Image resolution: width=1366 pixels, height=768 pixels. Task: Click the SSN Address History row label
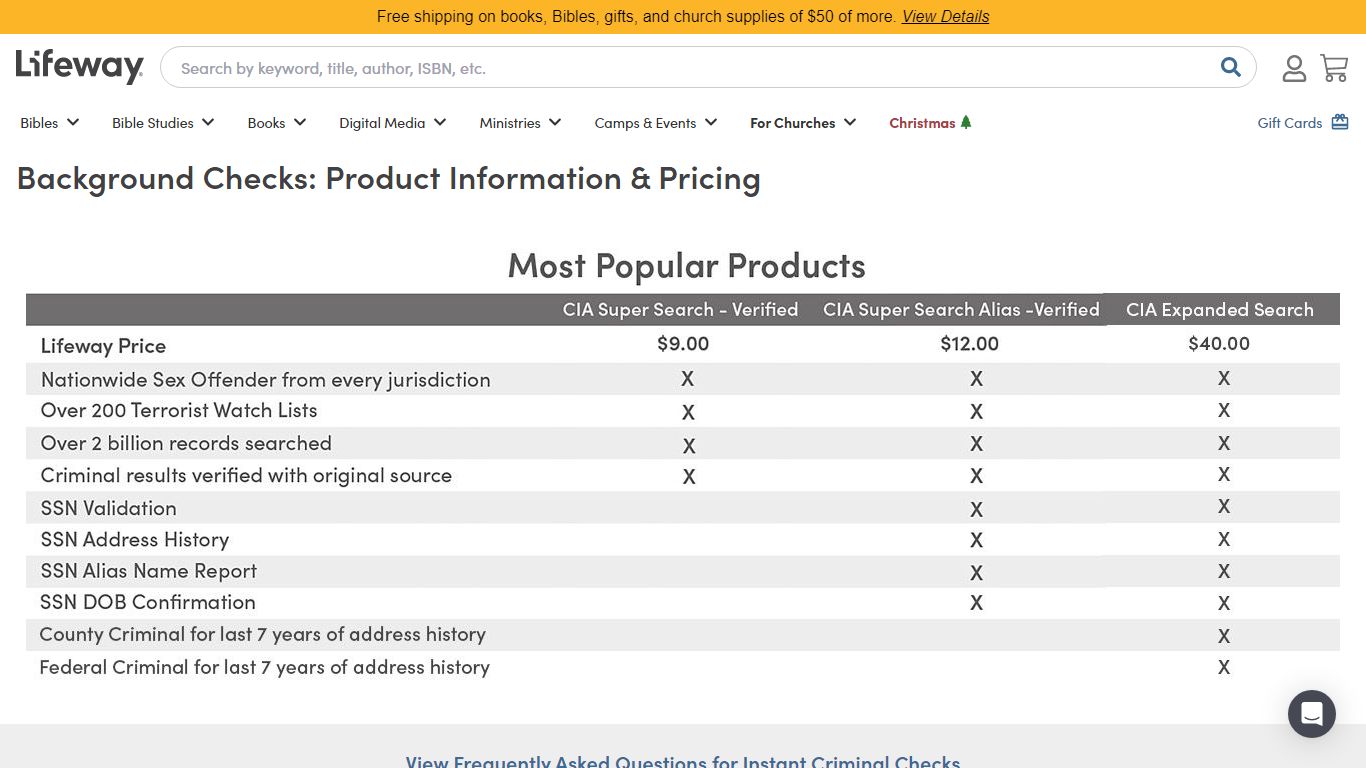click(x=135, y=540)
